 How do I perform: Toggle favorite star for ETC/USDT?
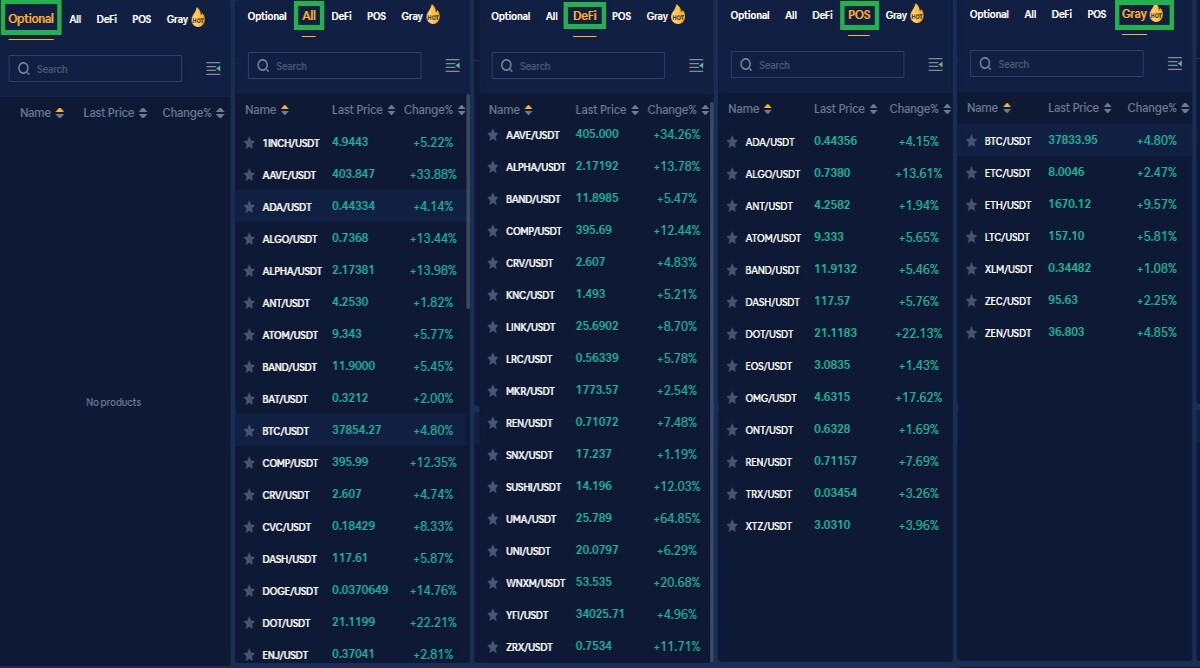971,173
